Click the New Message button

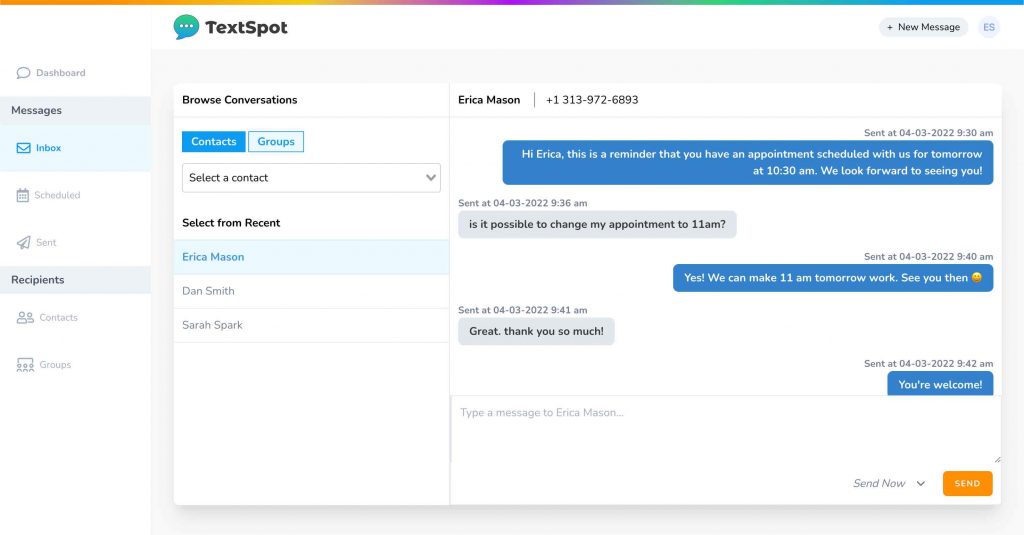tap(923, 27)
